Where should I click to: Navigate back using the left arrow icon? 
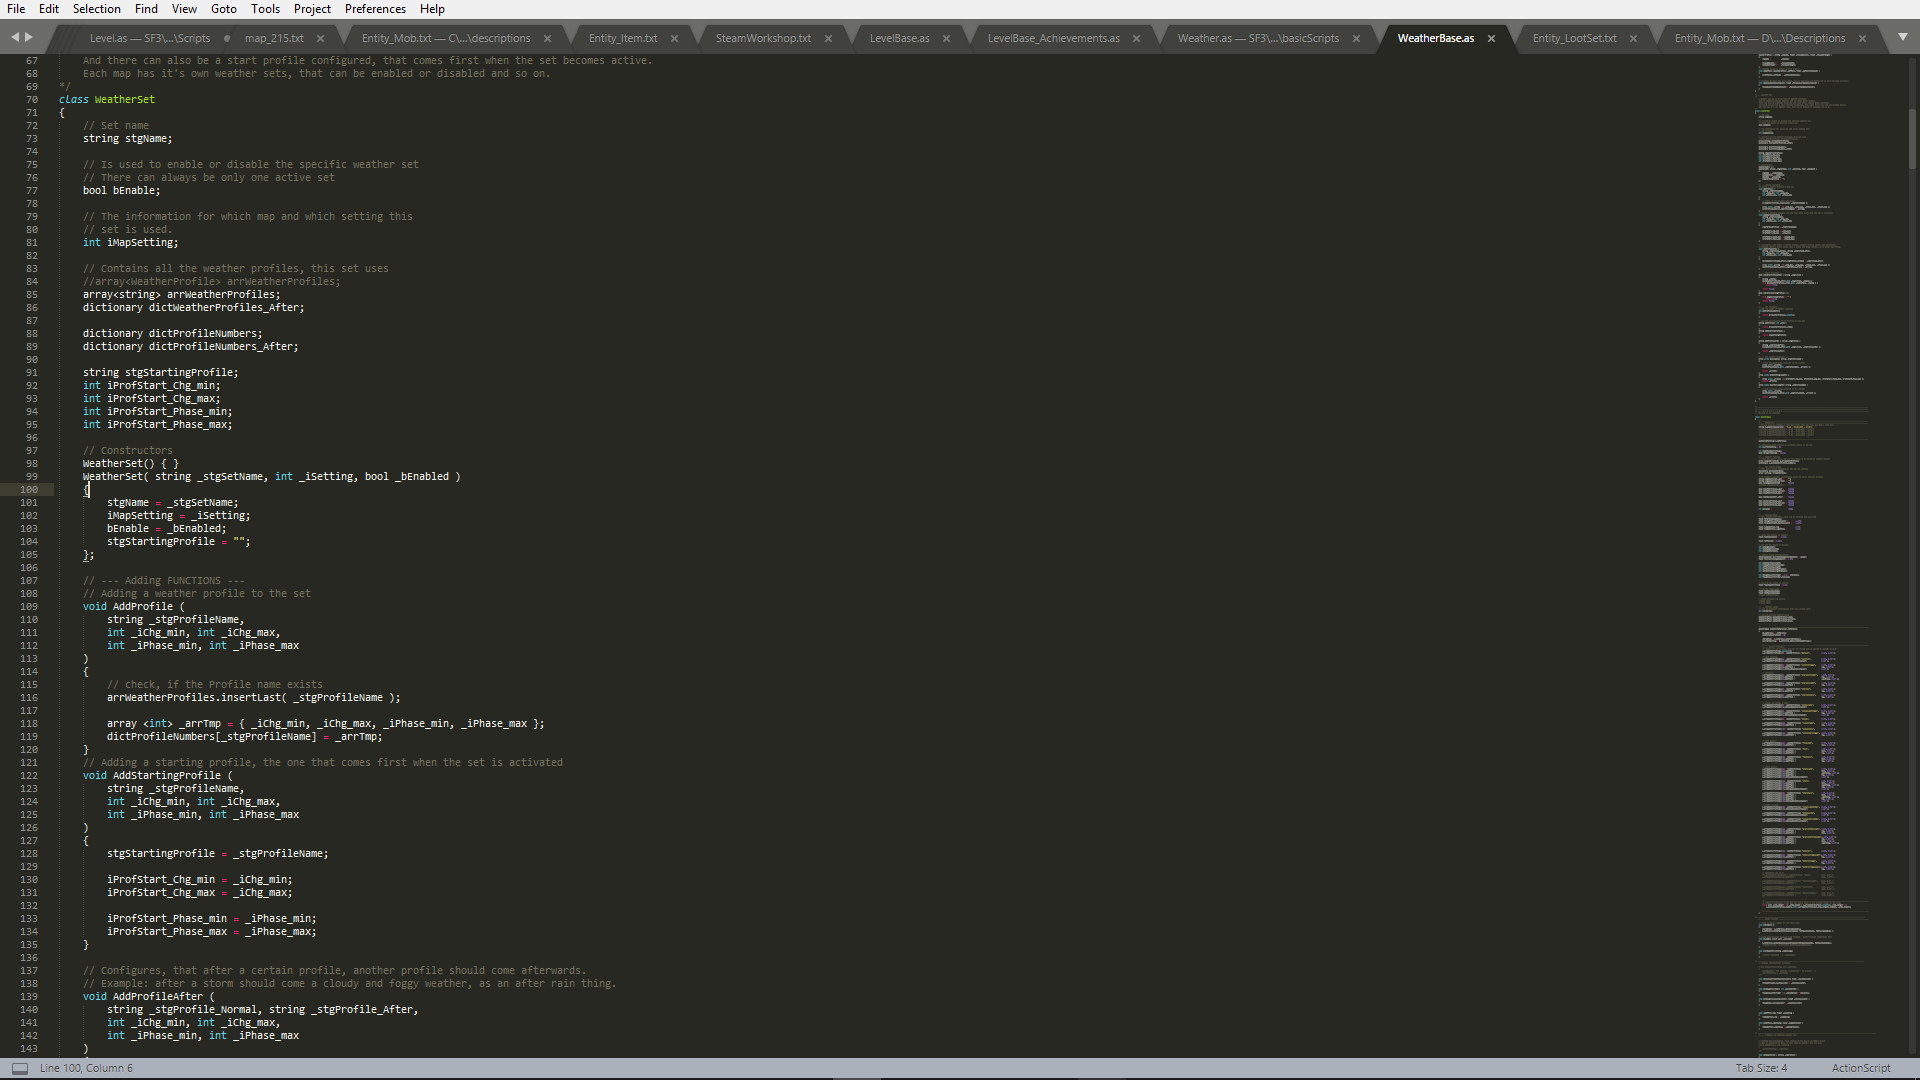(x=14, y=37)
